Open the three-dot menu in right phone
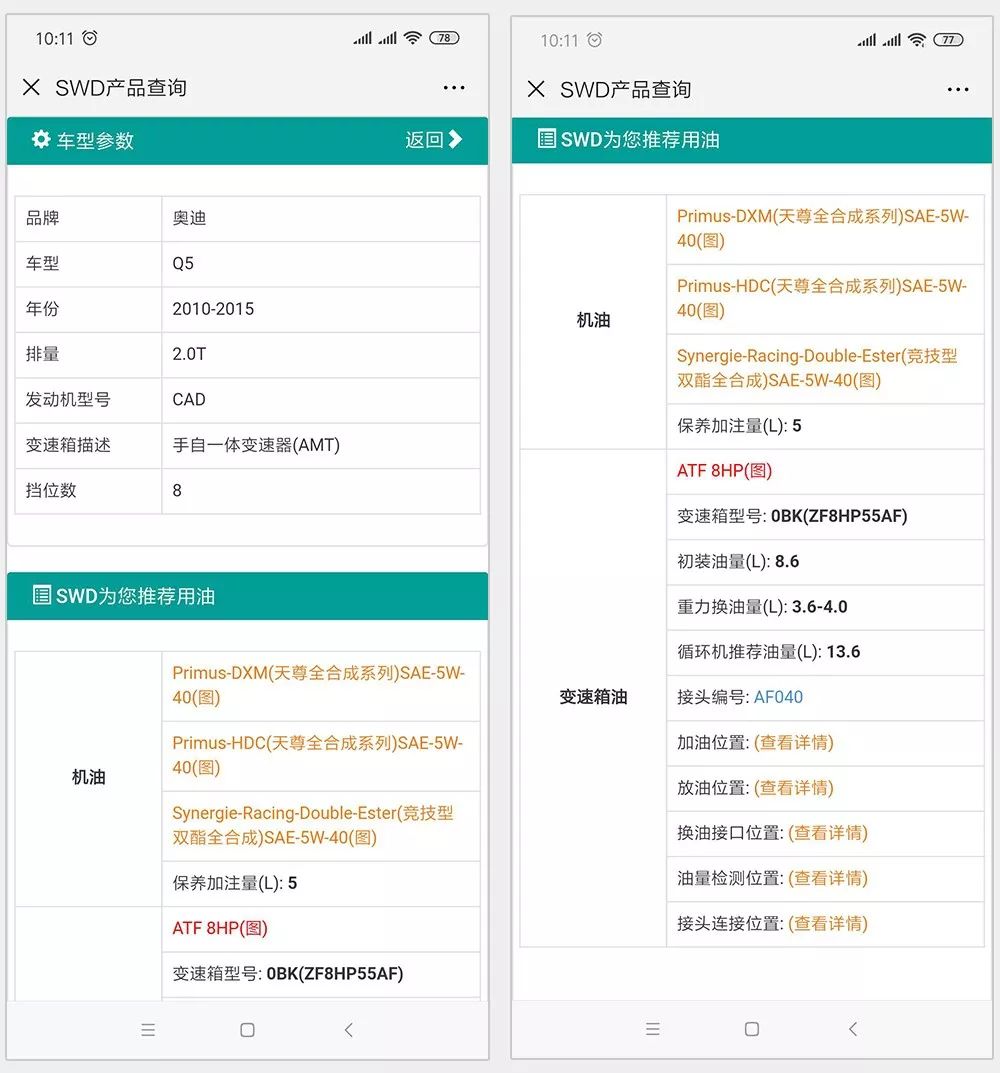The width and height of the screenshot is (1000, 1073). coord(958,90)
